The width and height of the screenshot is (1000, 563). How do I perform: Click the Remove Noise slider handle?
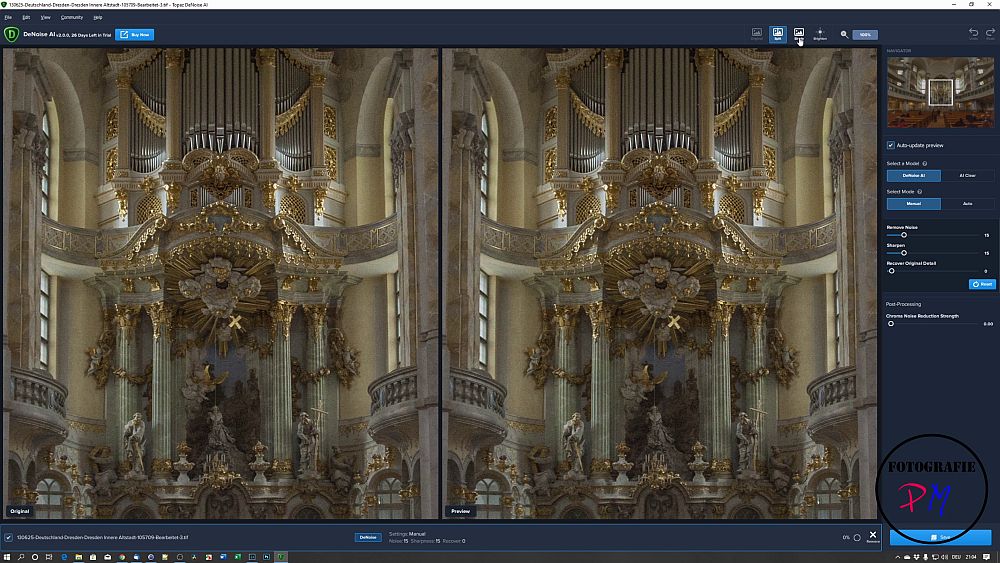[x=904, y=235]
